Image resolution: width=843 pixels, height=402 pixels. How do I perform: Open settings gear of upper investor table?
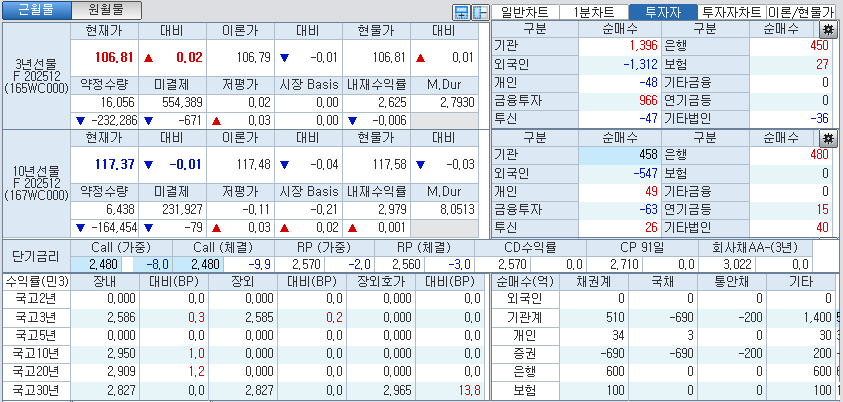pyautogui.click(x=828, y=30)
